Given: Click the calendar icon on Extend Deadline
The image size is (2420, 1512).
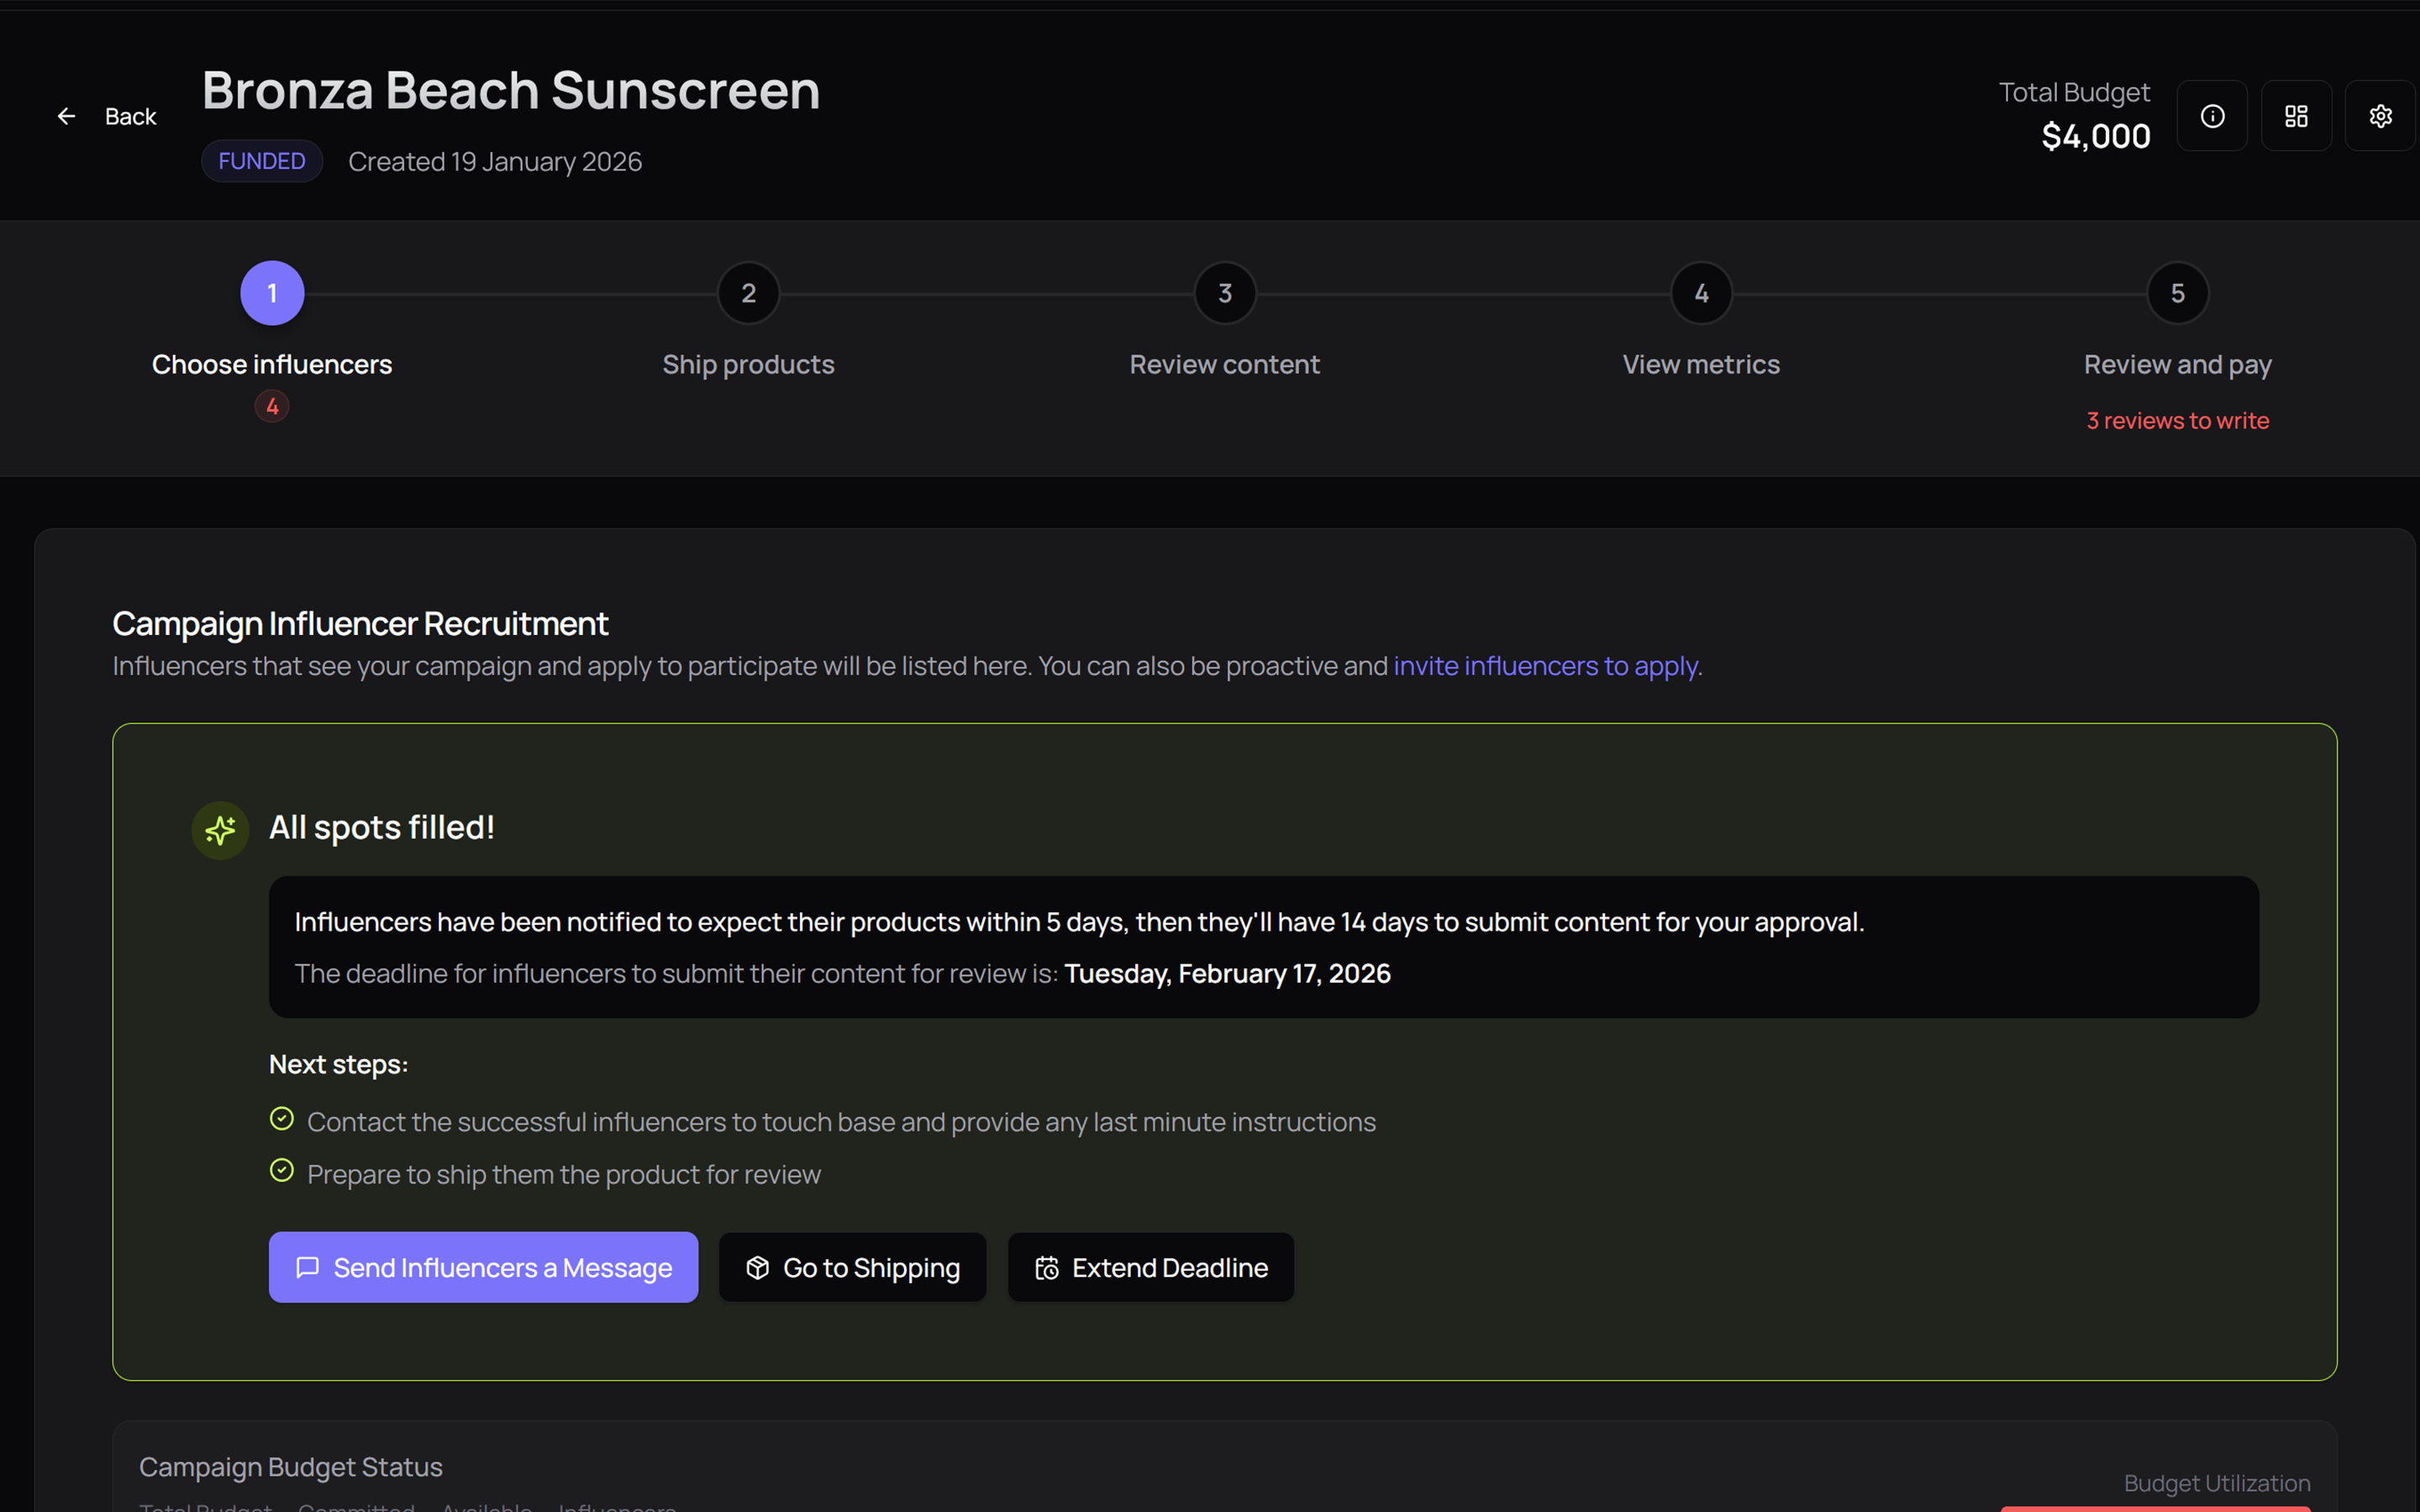Looking at the screenshot, I should [x=1047, y=1267].
